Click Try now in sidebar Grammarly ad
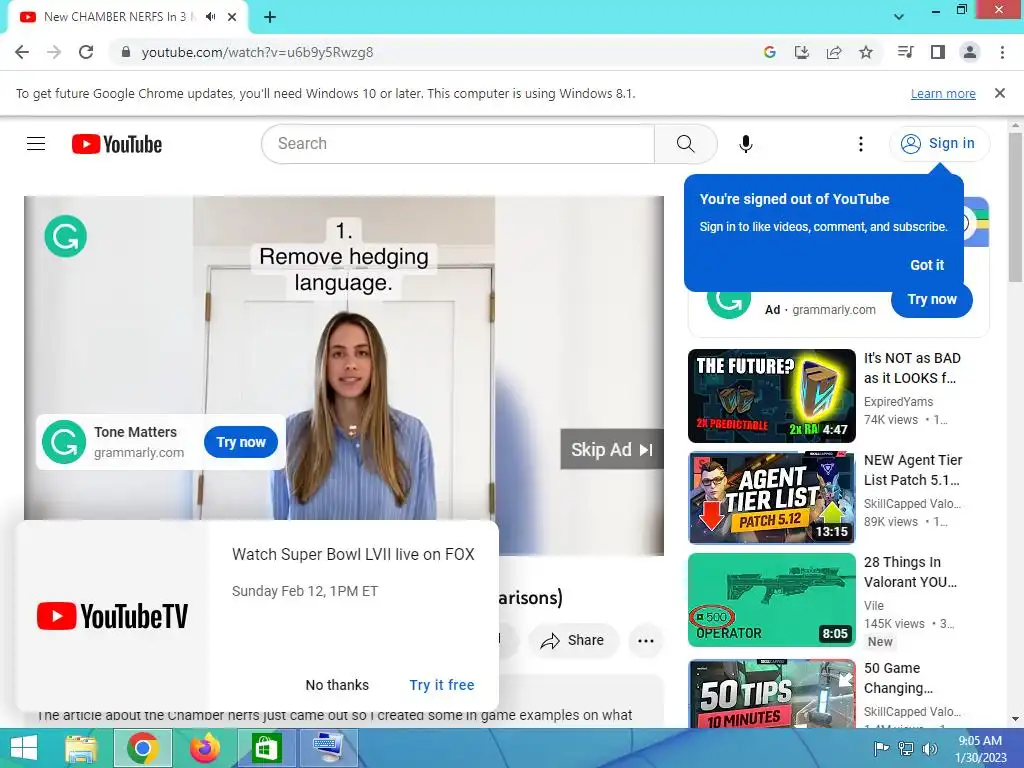Viewport: 1024px width, 768px height. pos(932,299)
